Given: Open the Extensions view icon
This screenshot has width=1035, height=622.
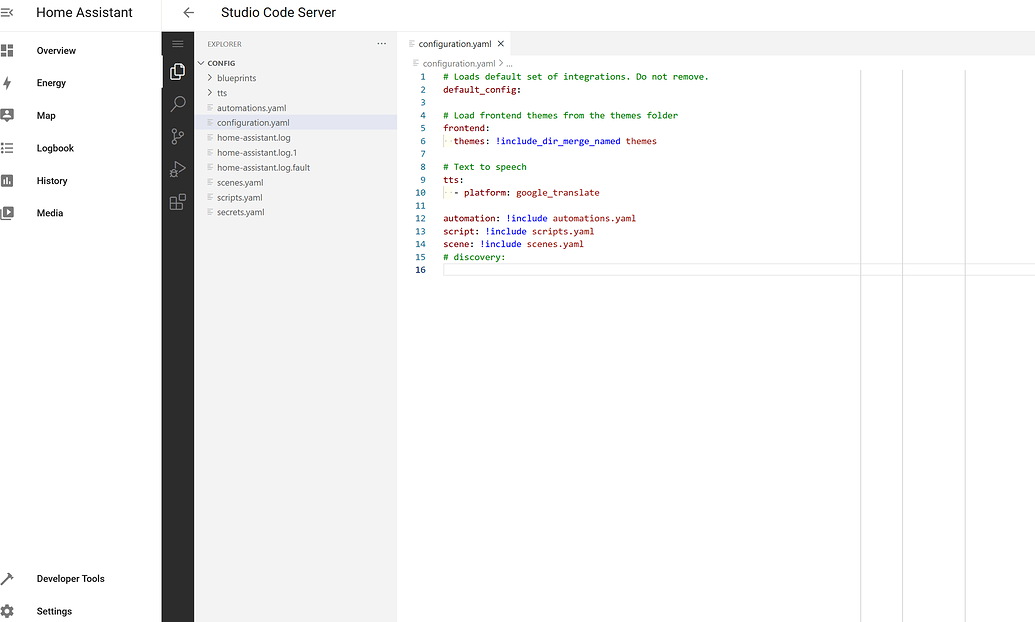Looking at the screenshot, I should [x=178, y=202].
